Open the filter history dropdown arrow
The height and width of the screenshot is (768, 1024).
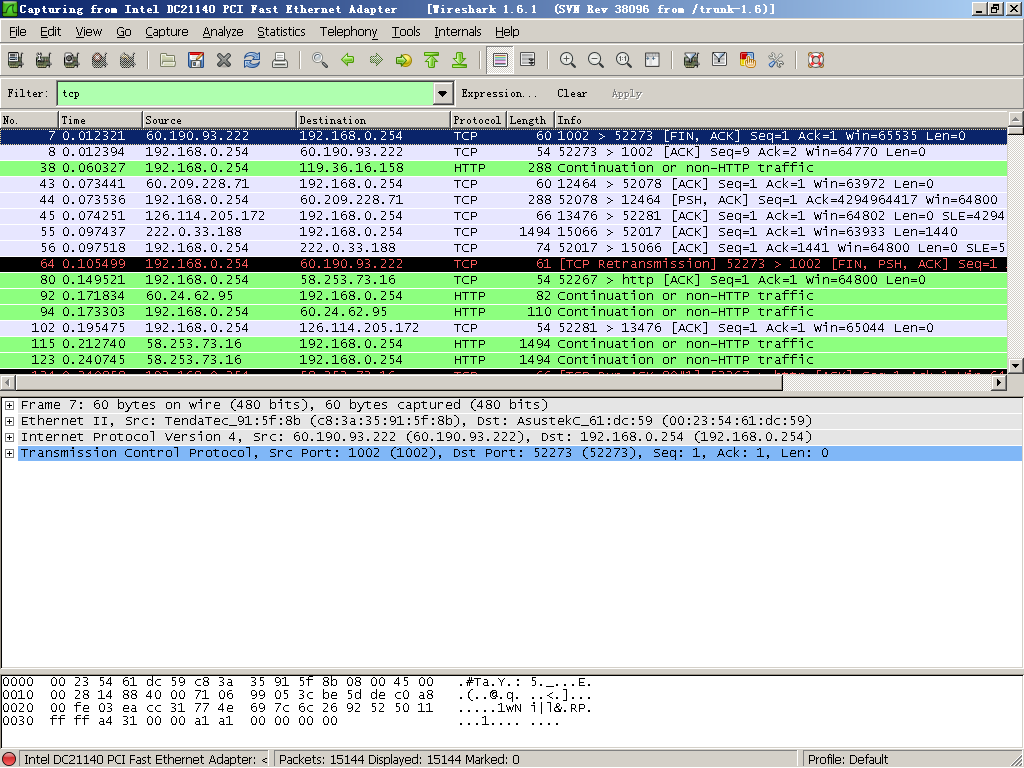443,94
